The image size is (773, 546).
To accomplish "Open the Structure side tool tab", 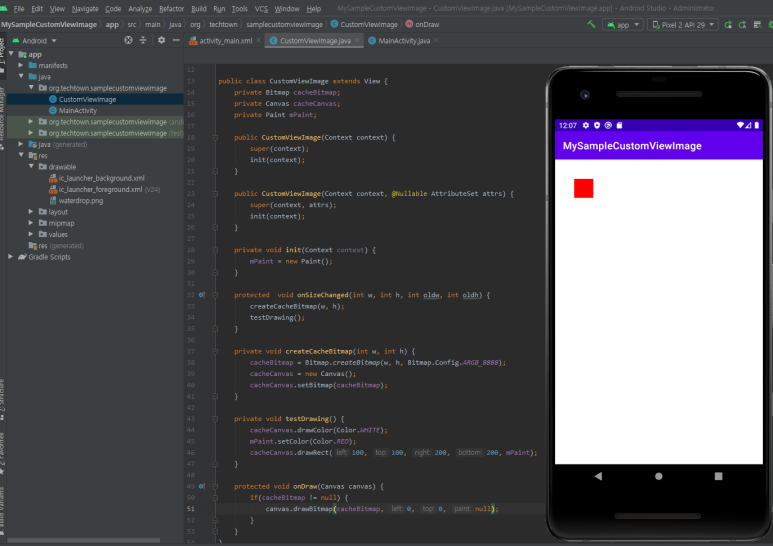I will click(x=2, y=399).
